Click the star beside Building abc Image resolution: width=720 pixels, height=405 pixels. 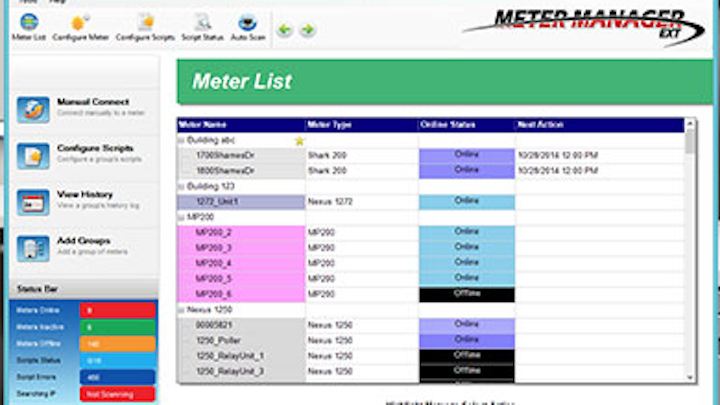point(299,141)
